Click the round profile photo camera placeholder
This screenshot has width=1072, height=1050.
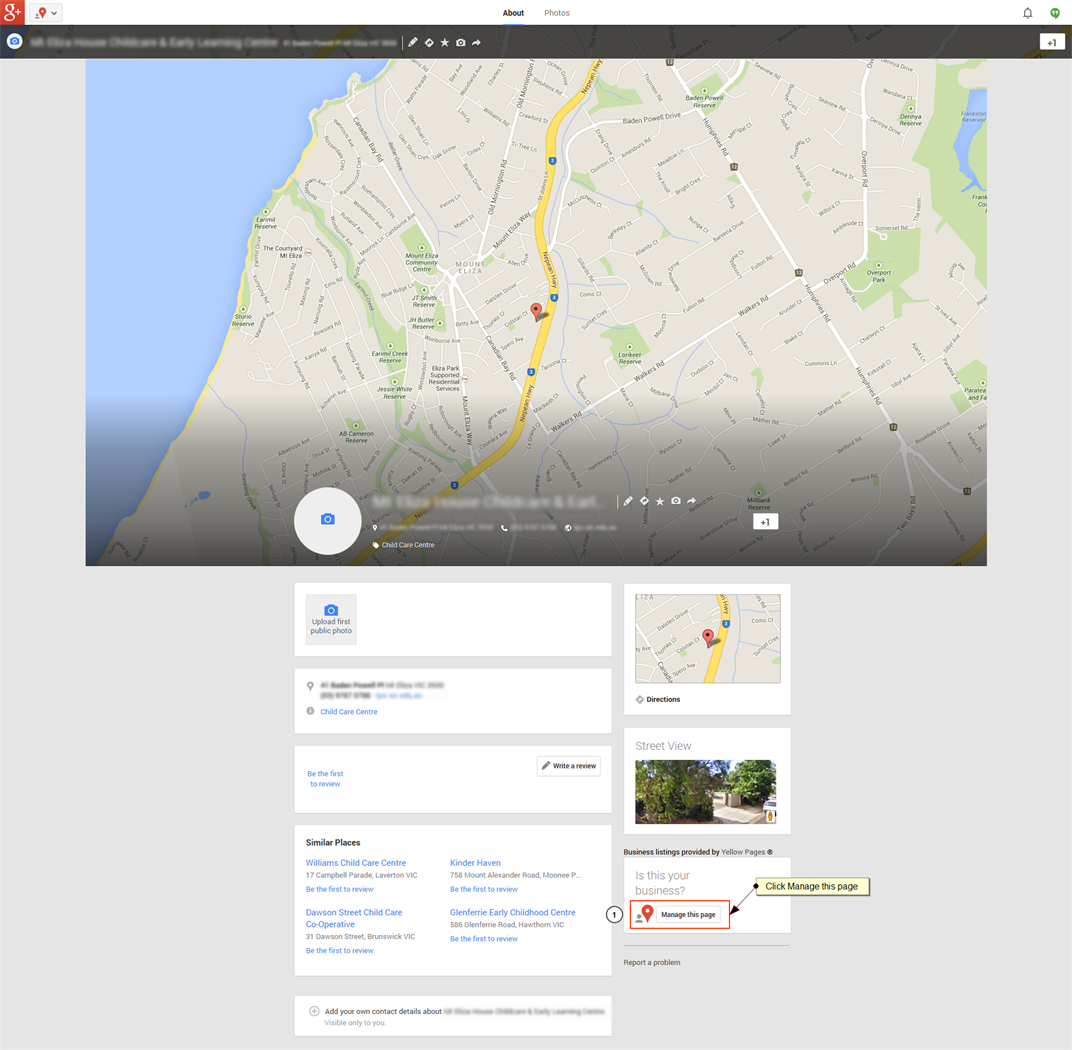[327, 520]
